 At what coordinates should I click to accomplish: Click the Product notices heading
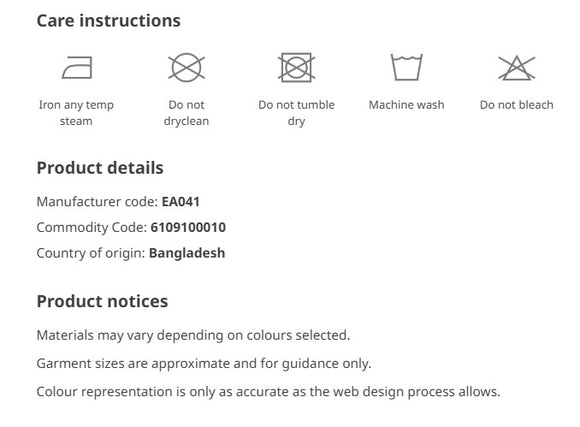coord(102,301)
